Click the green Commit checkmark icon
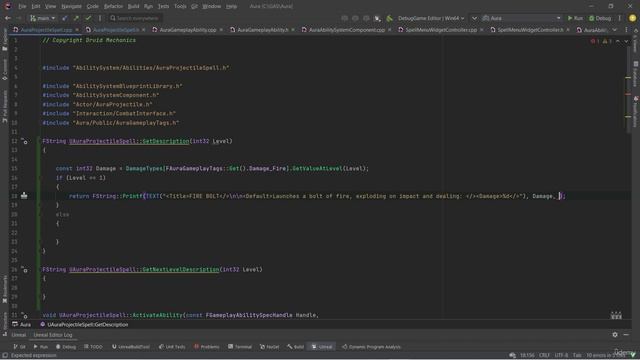640x360 pixels. point(88,18)
